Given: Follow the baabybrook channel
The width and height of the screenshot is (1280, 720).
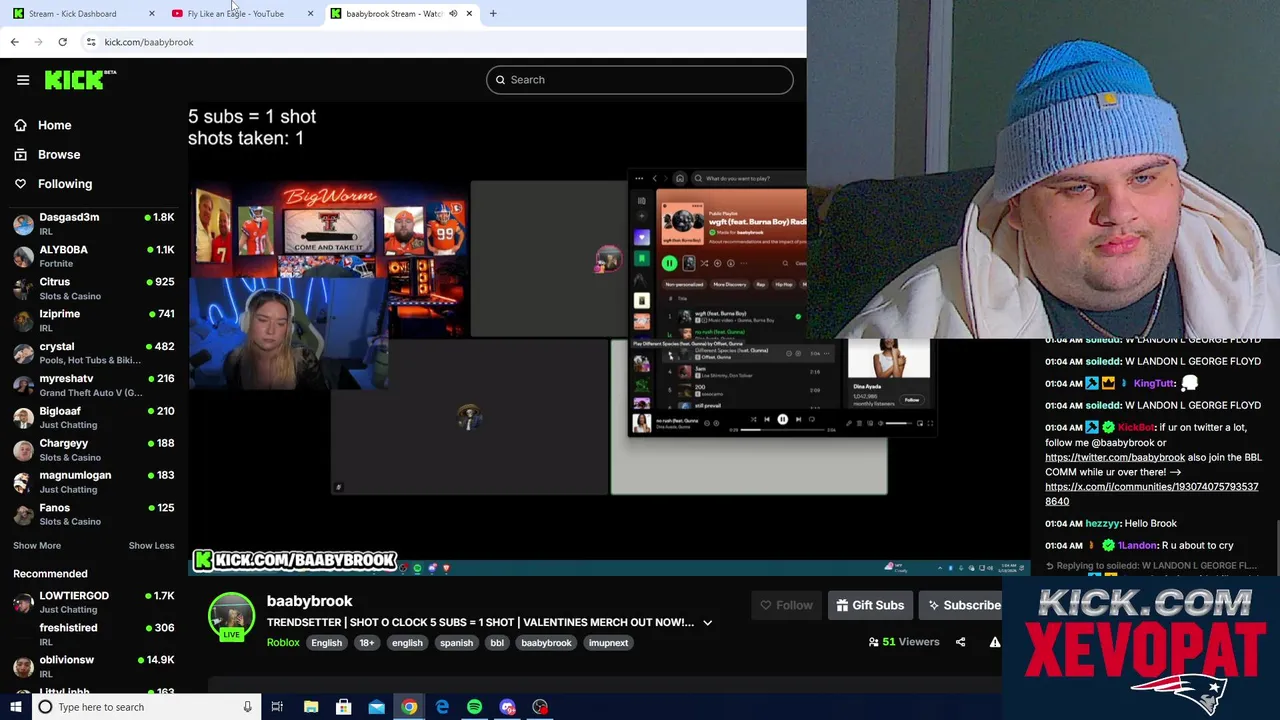Looking at the screenshot, I should pos(786,605).
